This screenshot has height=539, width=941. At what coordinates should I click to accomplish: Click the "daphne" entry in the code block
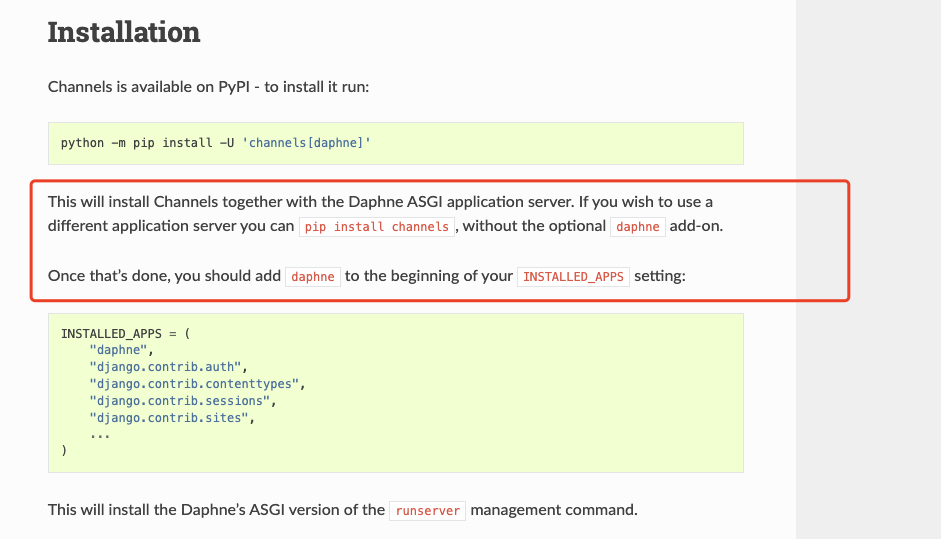click(118, 350)
